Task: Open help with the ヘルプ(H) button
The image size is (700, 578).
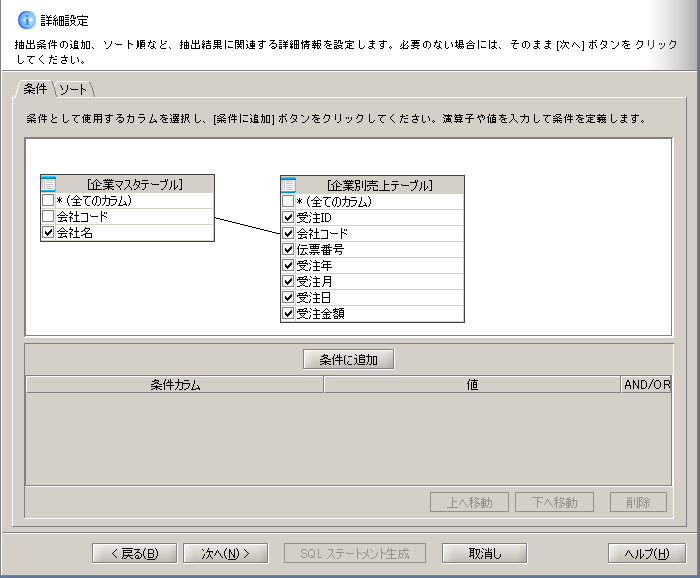Action: [646, 553]
